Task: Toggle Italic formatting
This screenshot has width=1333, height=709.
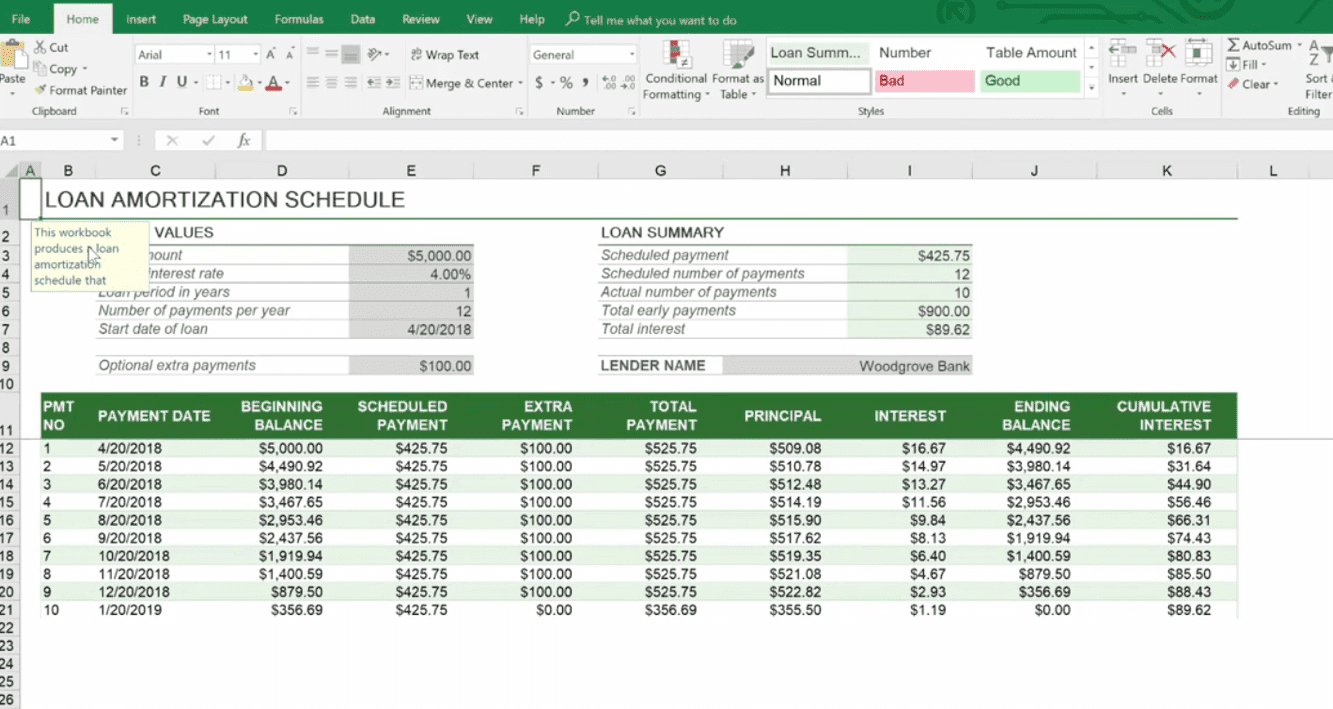Action: 163,83
